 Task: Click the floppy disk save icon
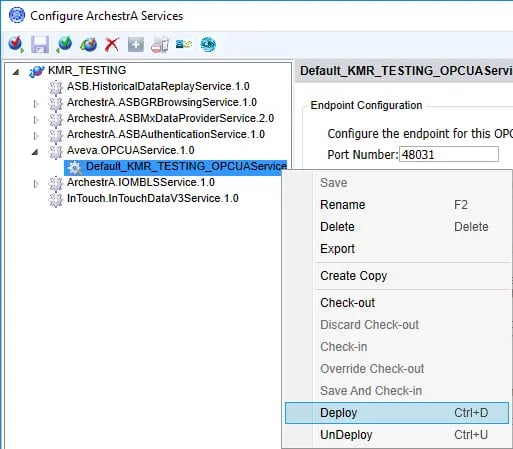[40, 44]
